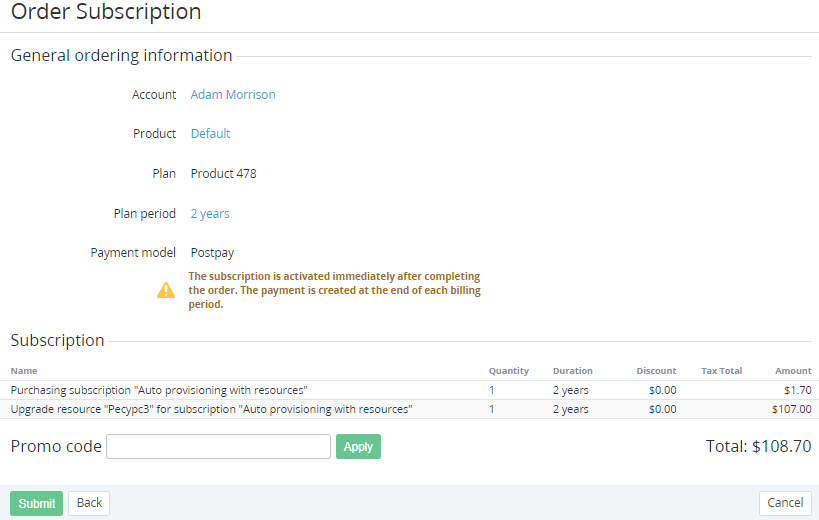
Task: Click the Name column header
Action: click(24, 371)
